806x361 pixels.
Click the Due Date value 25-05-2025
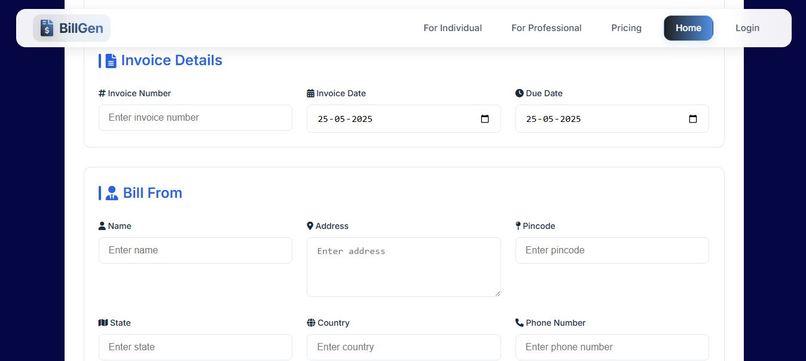[x=554, y=119]
